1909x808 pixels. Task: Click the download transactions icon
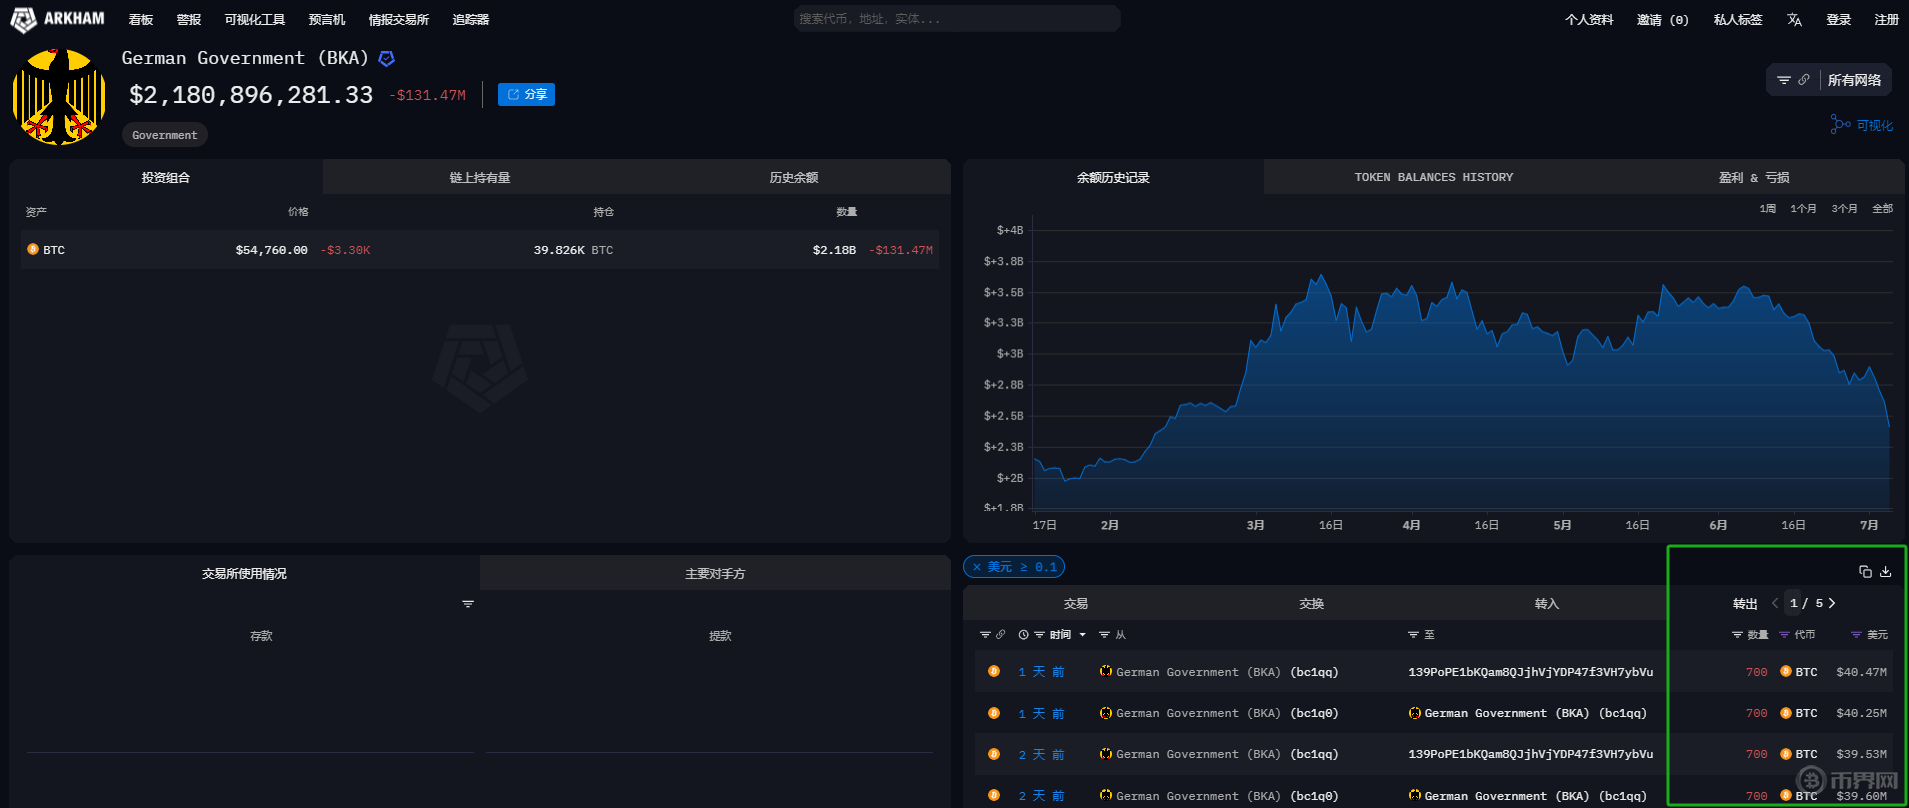[x=1885, y=572]
